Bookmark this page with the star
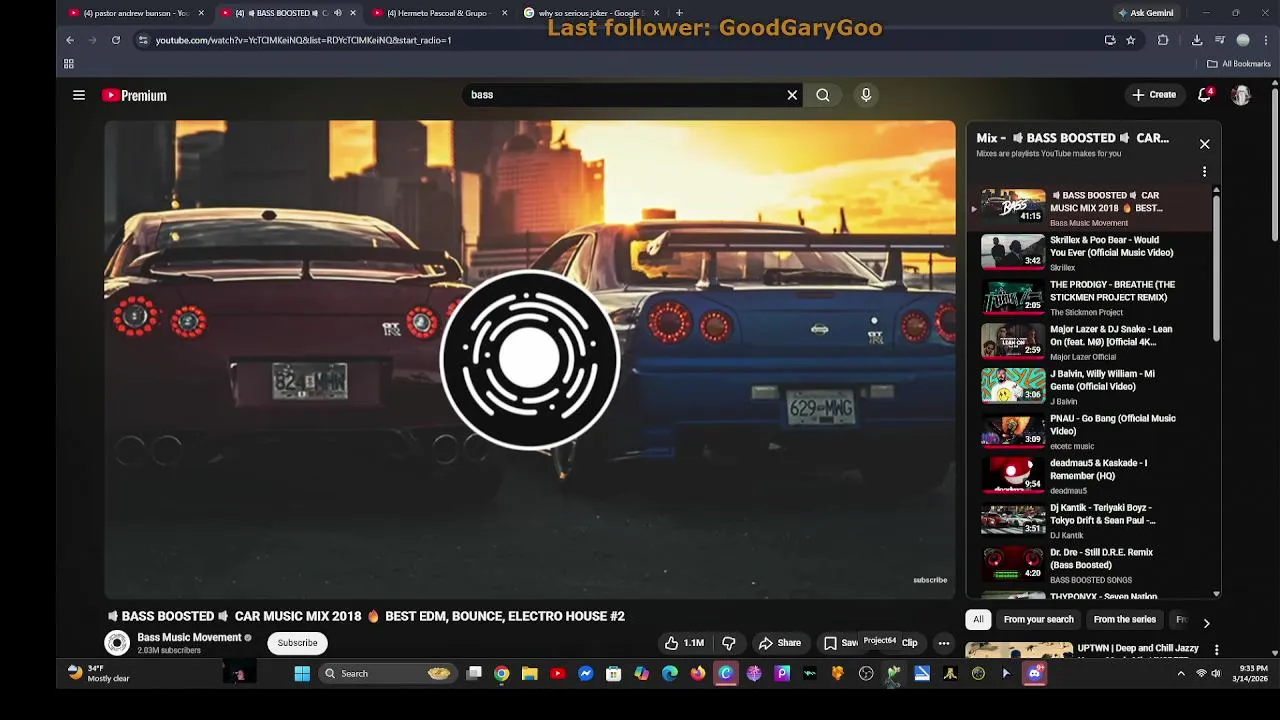The height and width of the screenshot is (720, 1280). [x=1131, y=40]
